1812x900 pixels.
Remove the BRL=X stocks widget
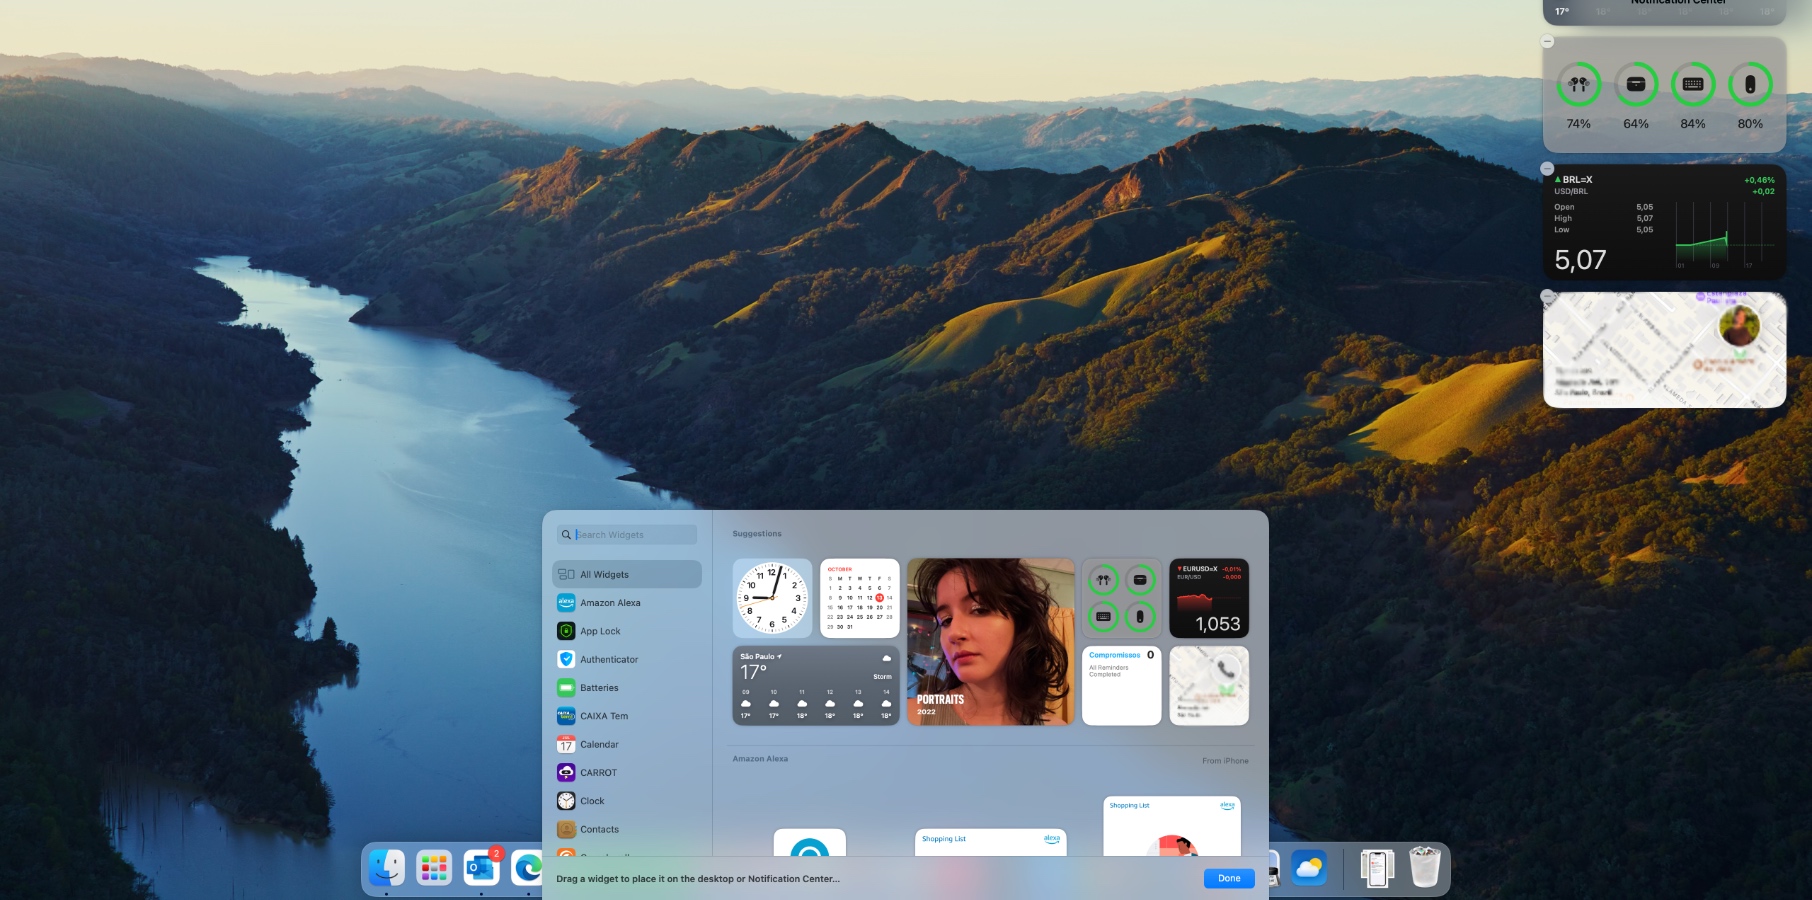[1548, 169]
